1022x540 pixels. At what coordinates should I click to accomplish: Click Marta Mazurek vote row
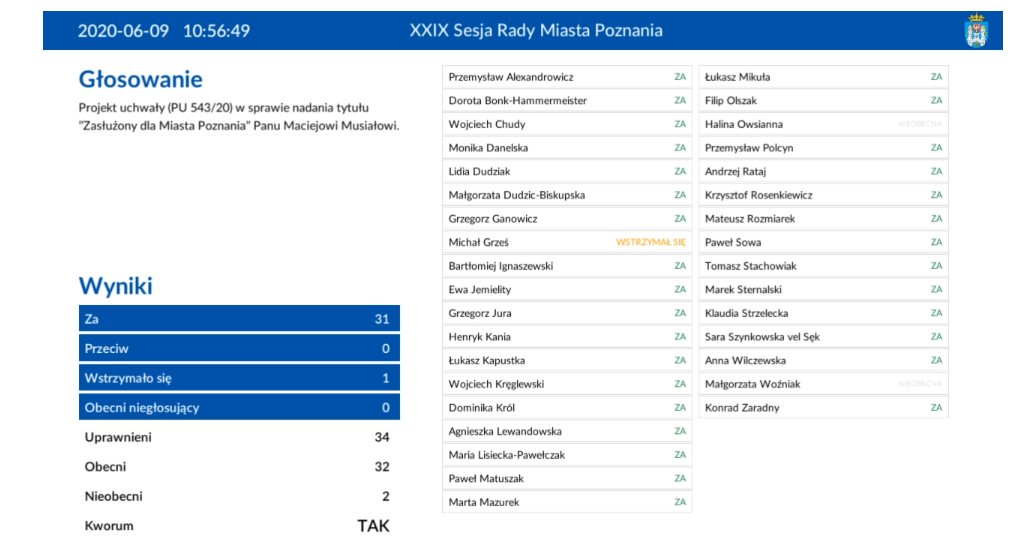tap(567, 502)
